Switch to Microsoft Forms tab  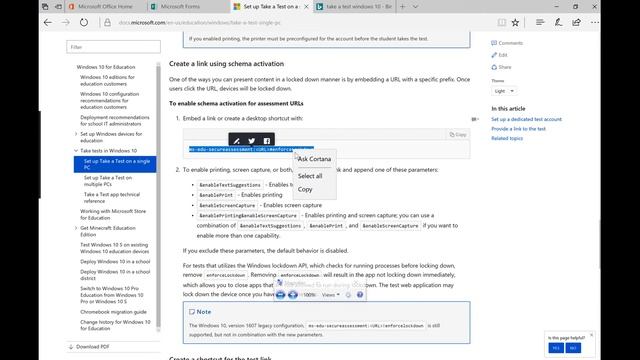click(x=188, y=7)
